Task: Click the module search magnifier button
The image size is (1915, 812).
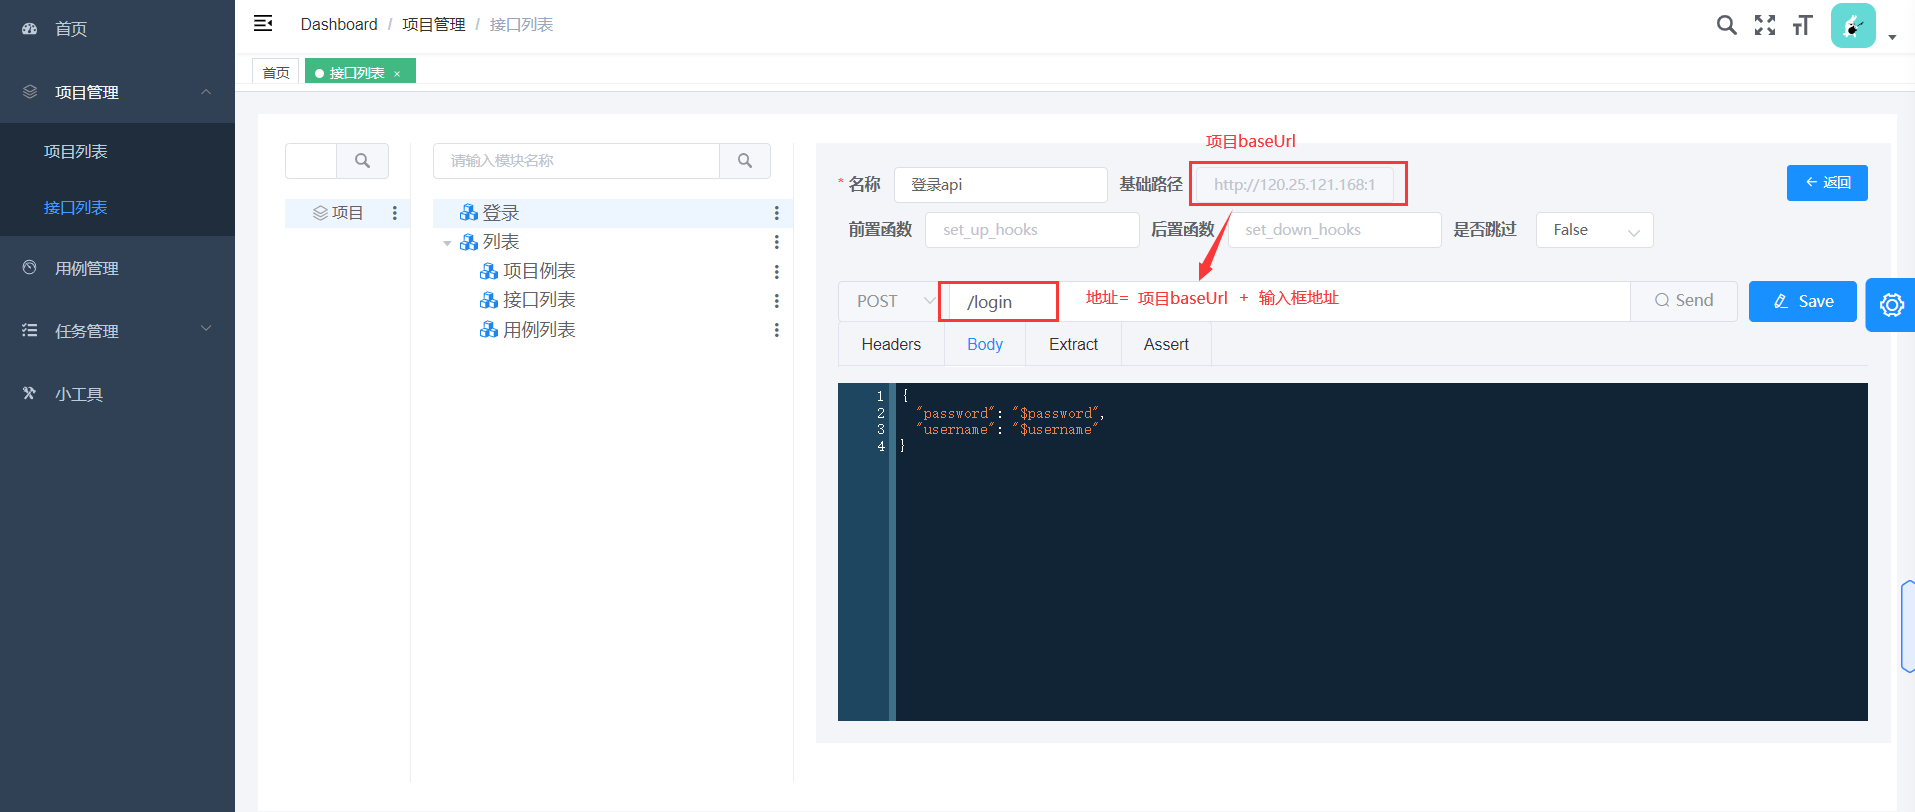Action: [x=745, y=160]
